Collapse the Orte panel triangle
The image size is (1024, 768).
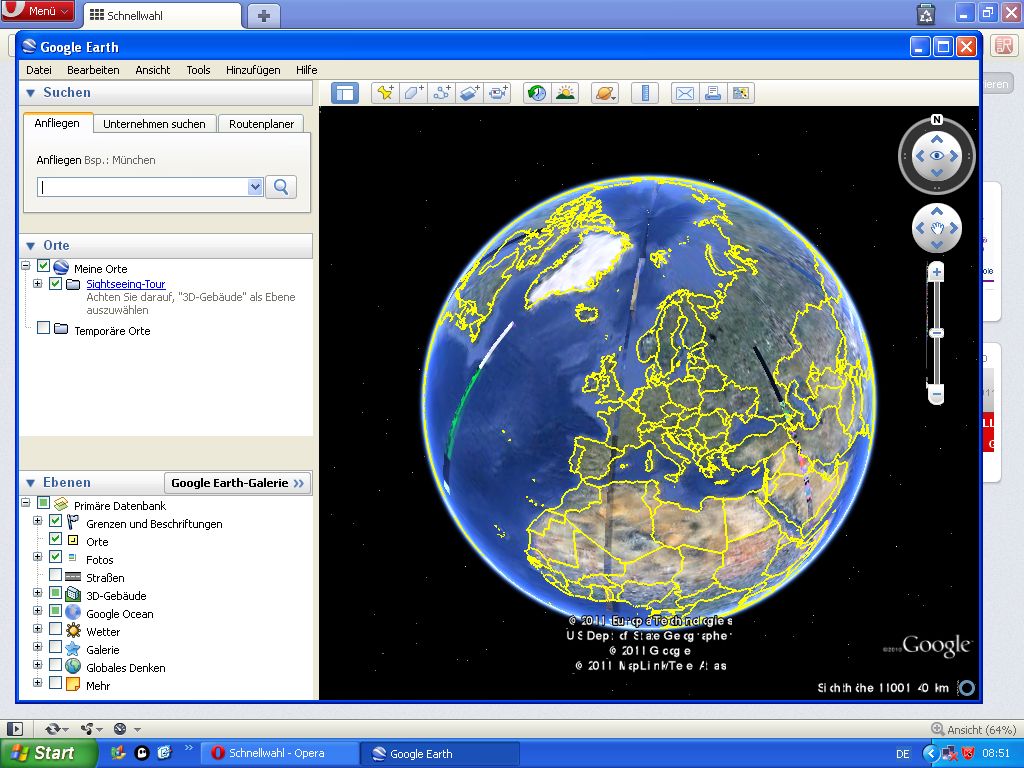[x=30, y=246]
